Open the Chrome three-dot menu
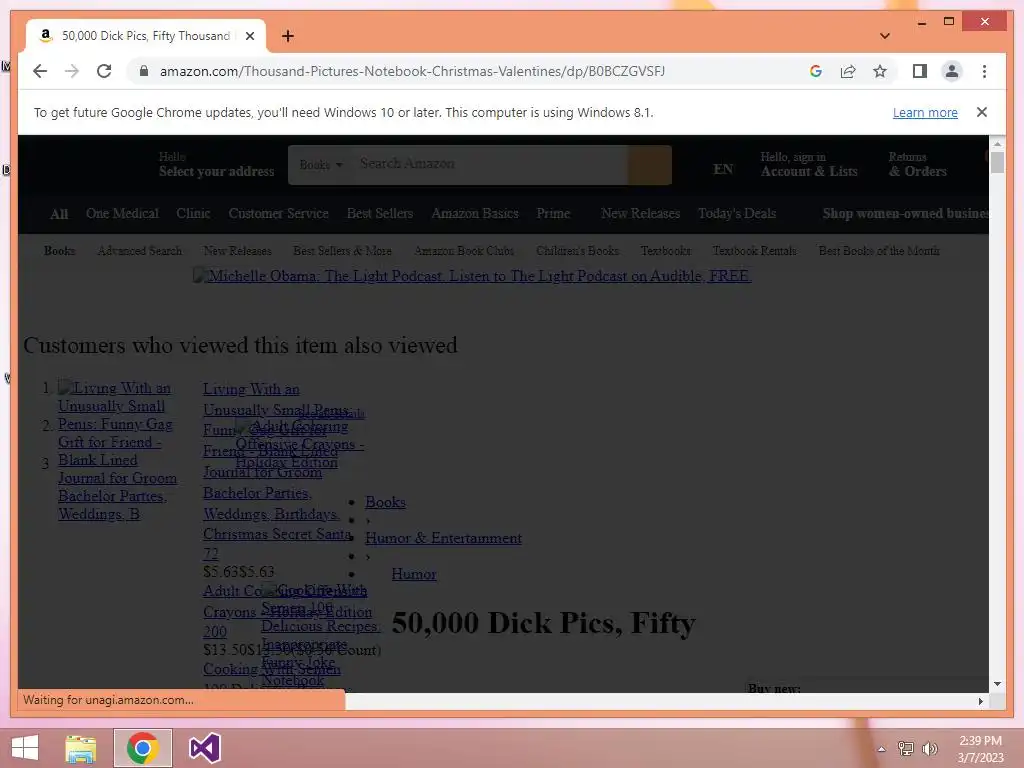Screen dimensions: 1024x768 984,71
